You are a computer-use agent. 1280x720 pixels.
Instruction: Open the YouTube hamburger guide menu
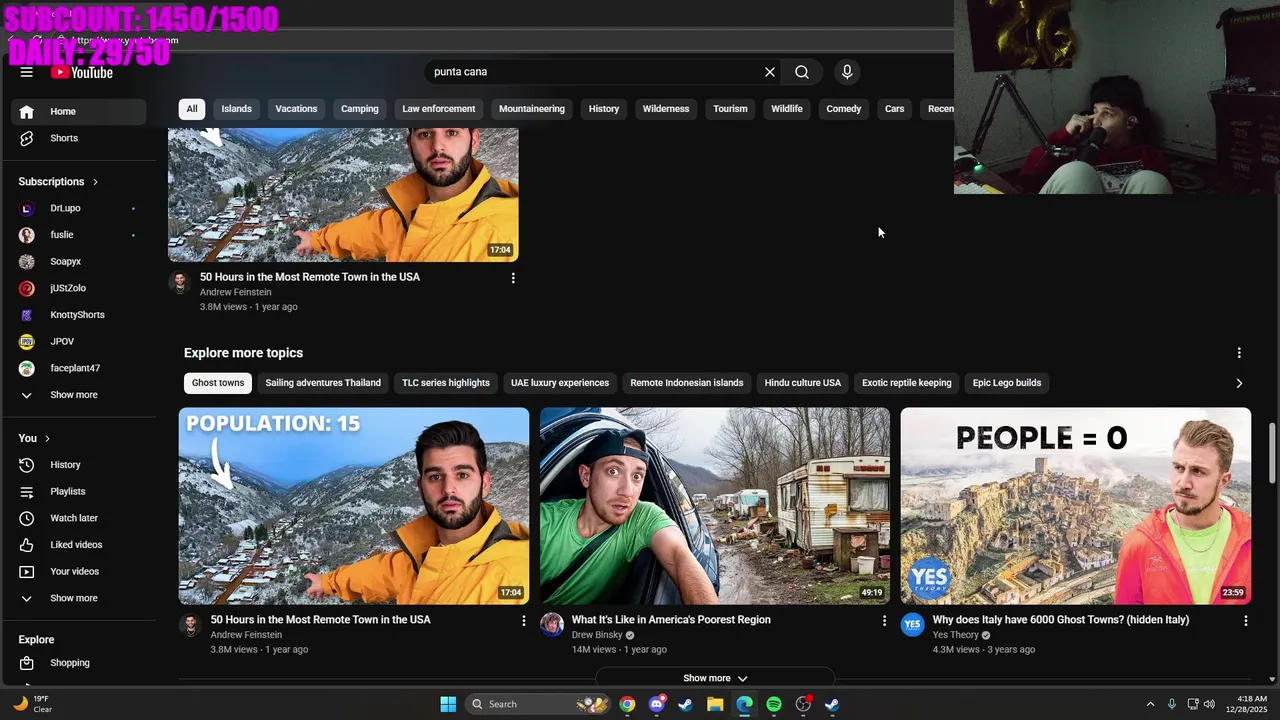pos(27,72)
